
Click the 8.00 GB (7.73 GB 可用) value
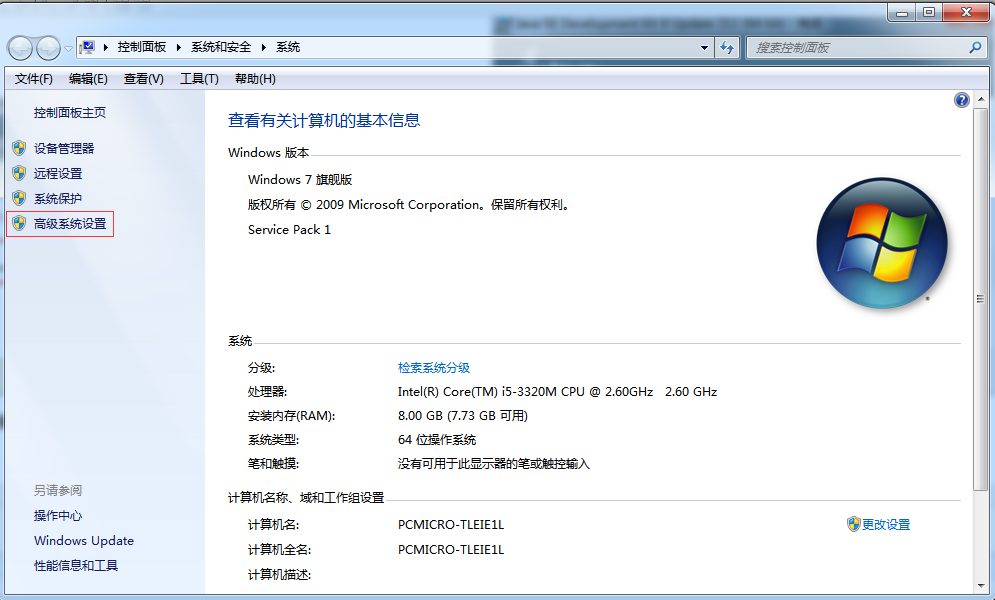[x=463, y=415]
